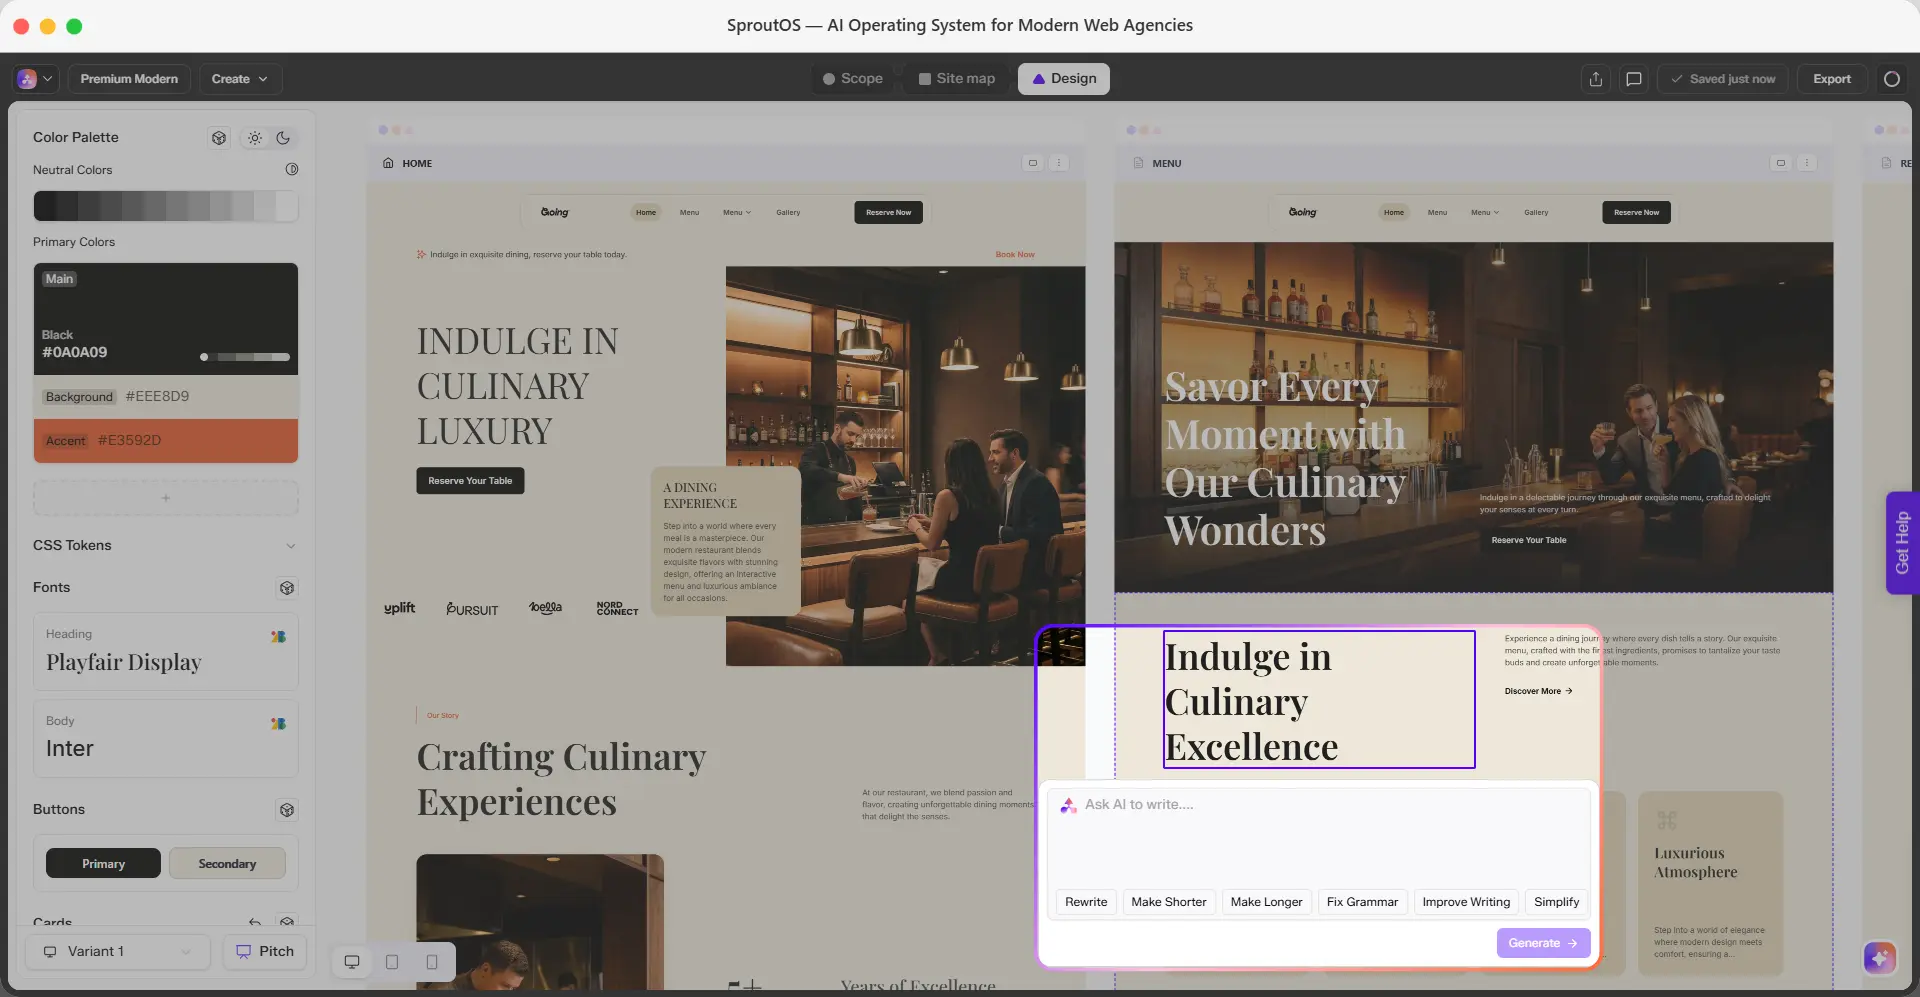The height and width of the screenshot is (997, 1920).
Task: Open the Premium Modern project button
Action: [129, 79]
